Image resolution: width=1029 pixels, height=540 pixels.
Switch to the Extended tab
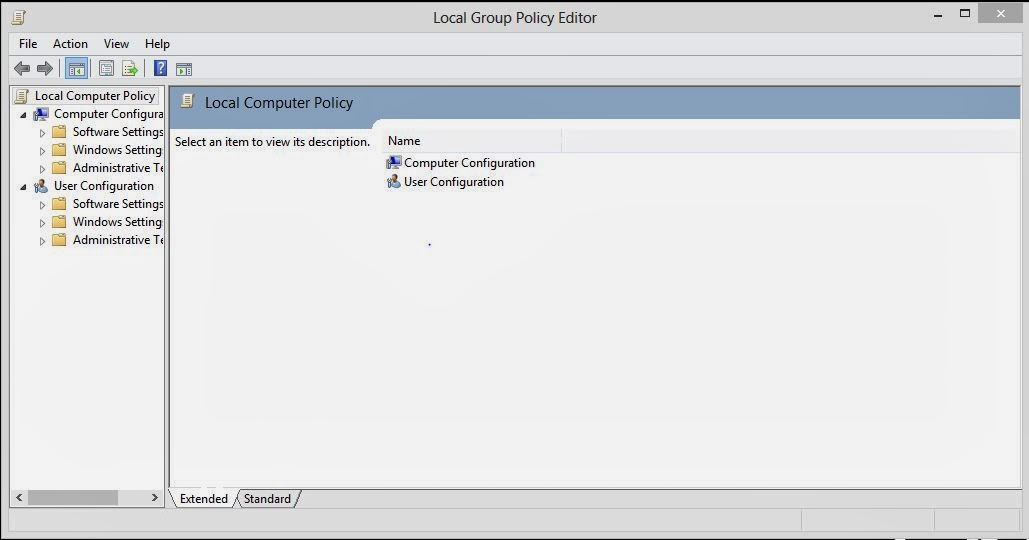click(203, 499)
